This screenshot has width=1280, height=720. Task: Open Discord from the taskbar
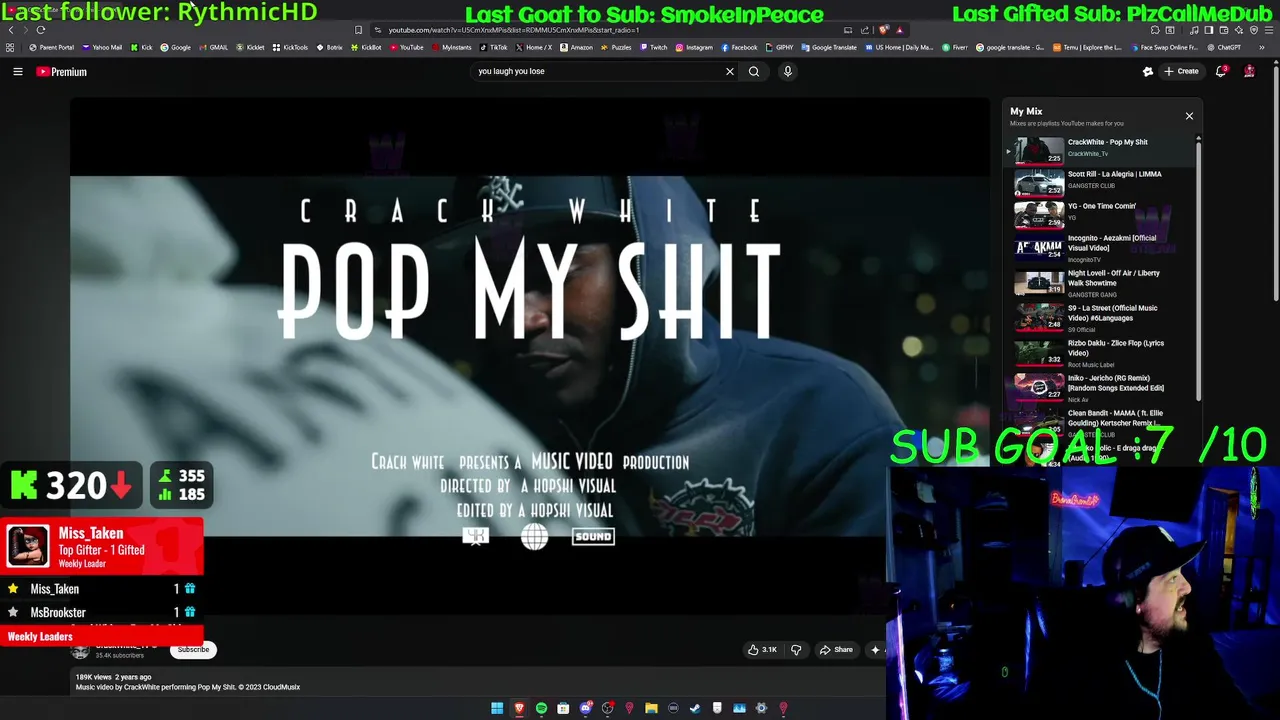(x=585, y=709)
